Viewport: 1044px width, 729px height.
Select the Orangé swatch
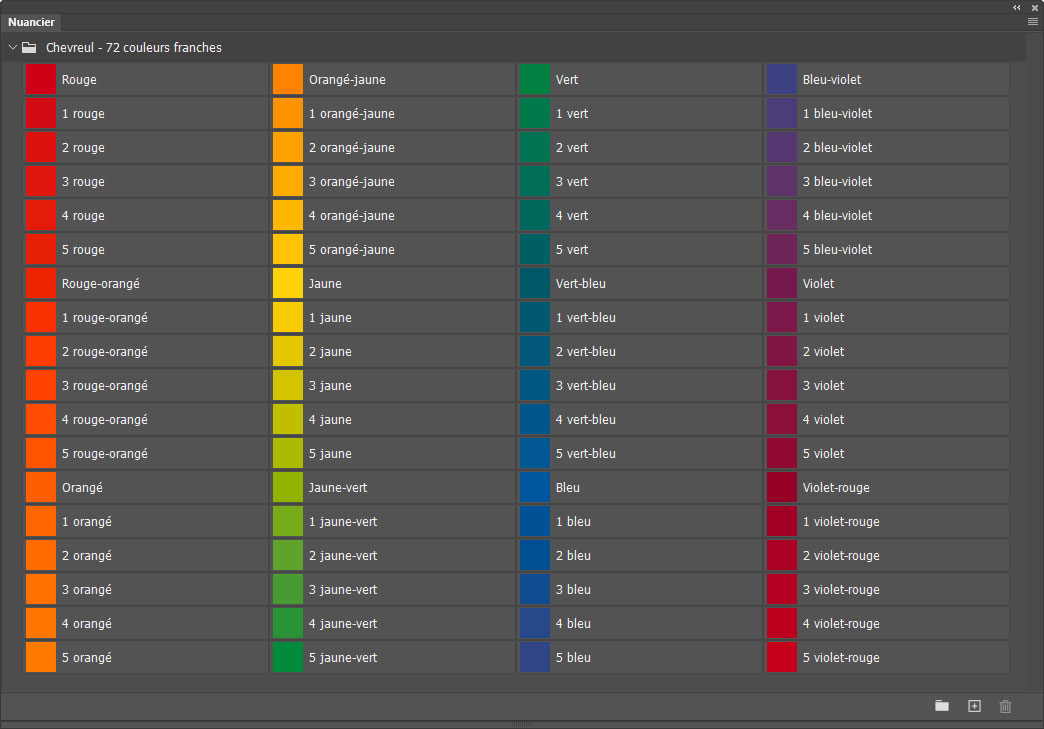pyautogui.click(x=41, y=488)
